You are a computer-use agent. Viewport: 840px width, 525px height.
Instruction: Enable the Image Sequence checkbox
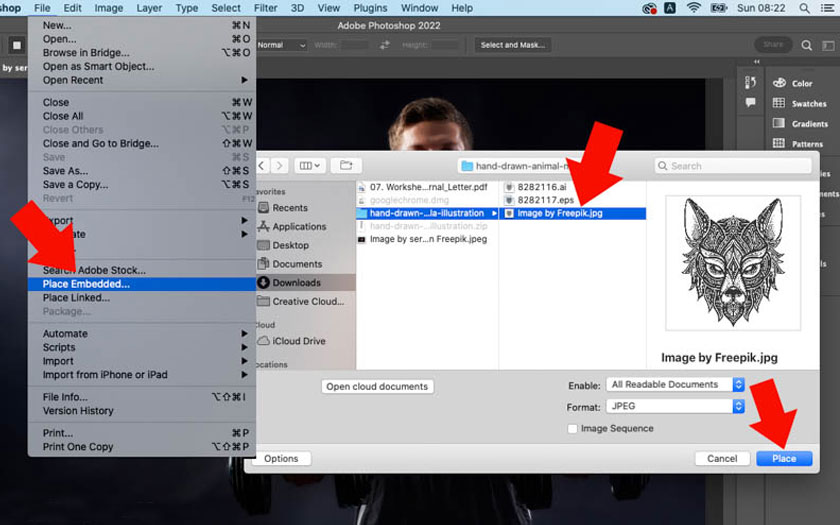tap(573, 428)
